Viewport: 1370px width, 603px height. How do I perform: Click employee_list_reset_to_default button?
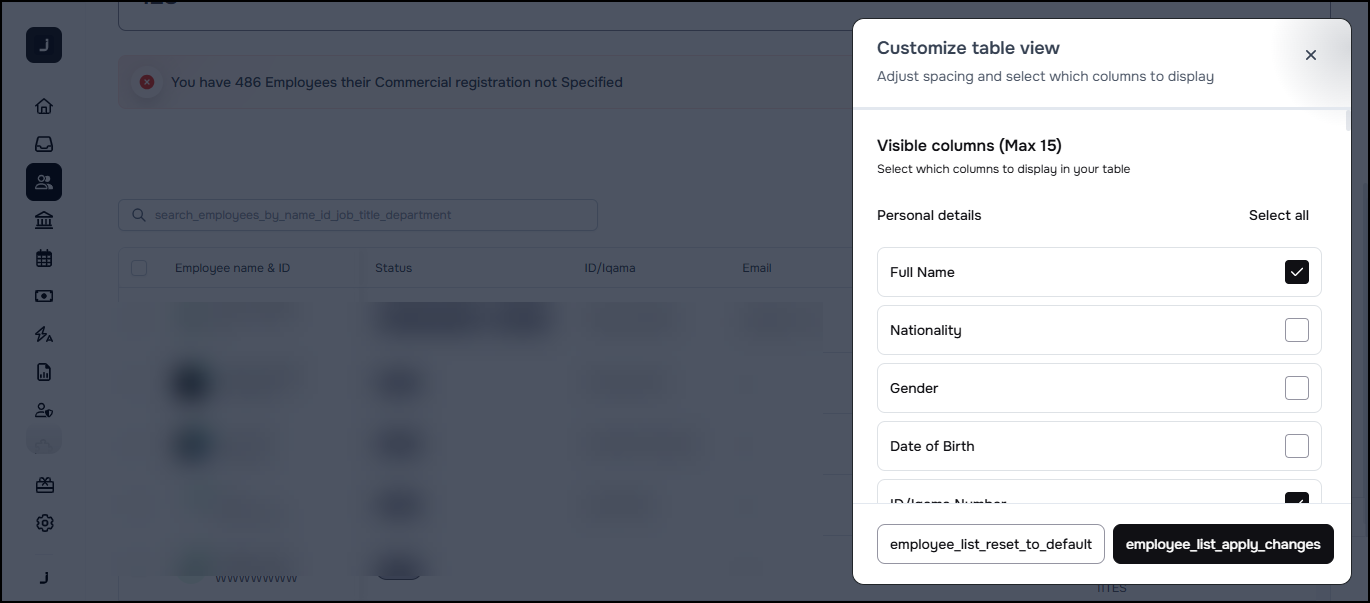pyautogui.click(x=990, y=544)
